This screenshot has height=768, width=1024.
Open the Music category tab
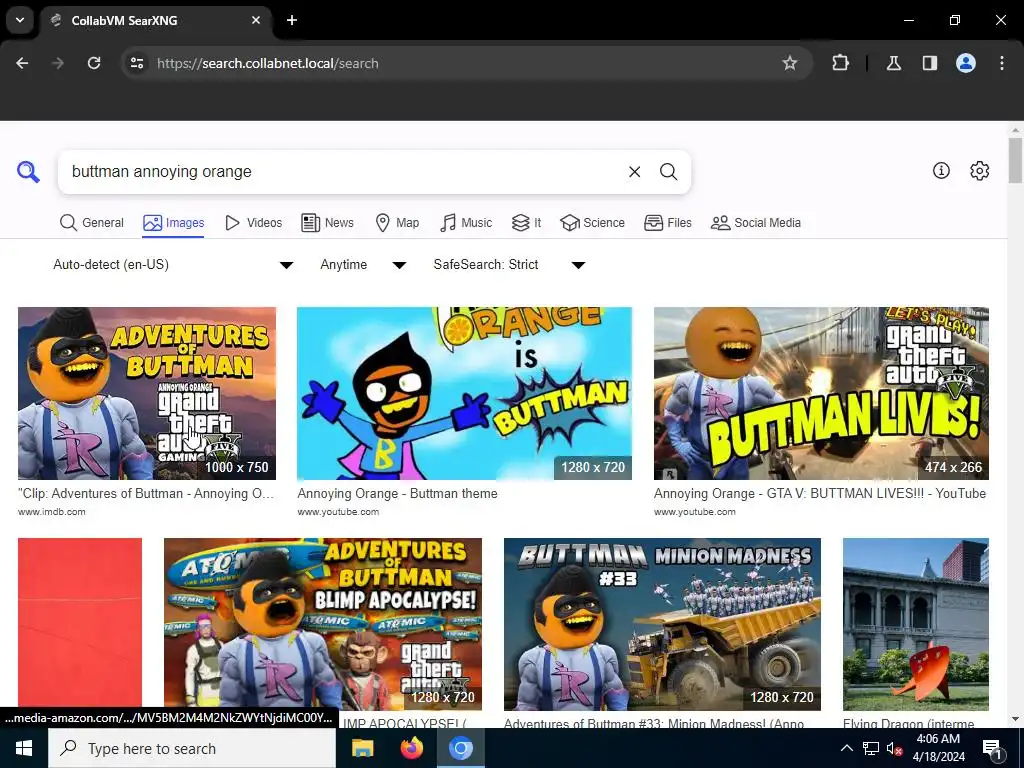[466, 223]
